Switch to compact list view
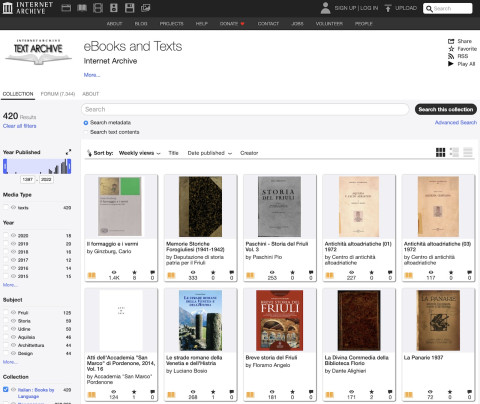 (468, 152)
